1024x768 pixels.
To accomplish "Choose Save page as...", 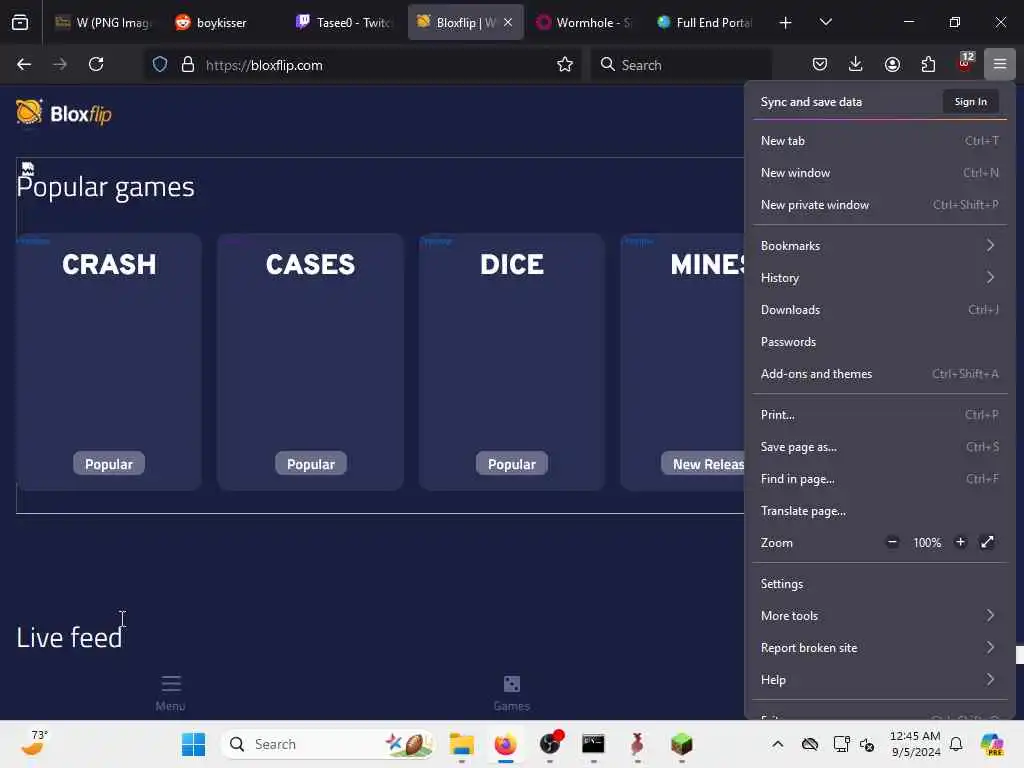I will (880, 447).
